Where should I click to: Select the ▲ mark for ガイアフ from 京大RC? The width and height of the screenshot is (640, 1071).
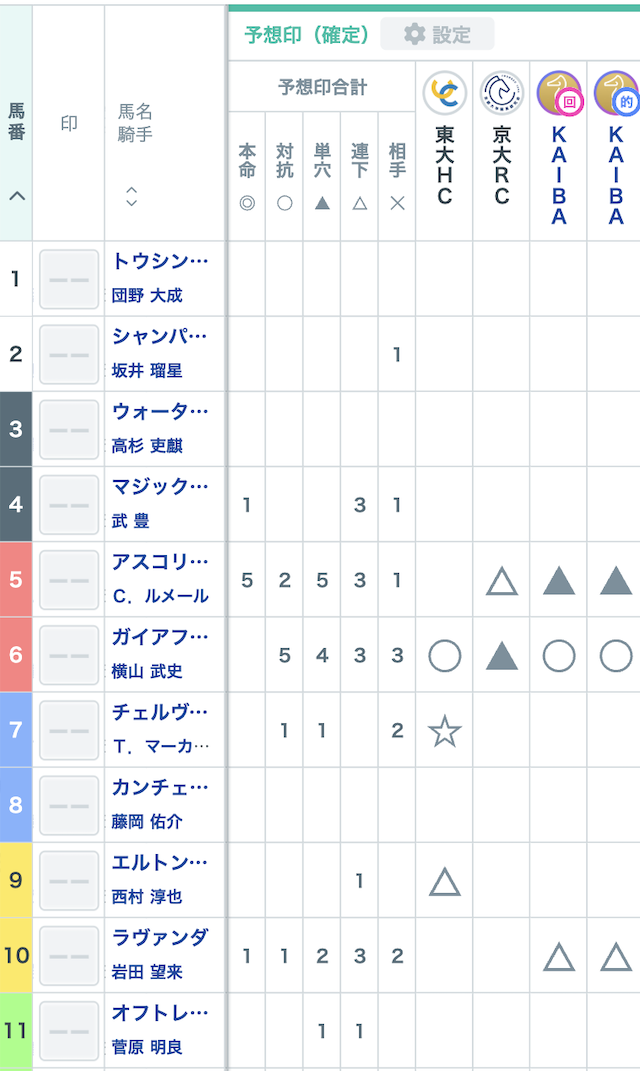pos(500,655)
